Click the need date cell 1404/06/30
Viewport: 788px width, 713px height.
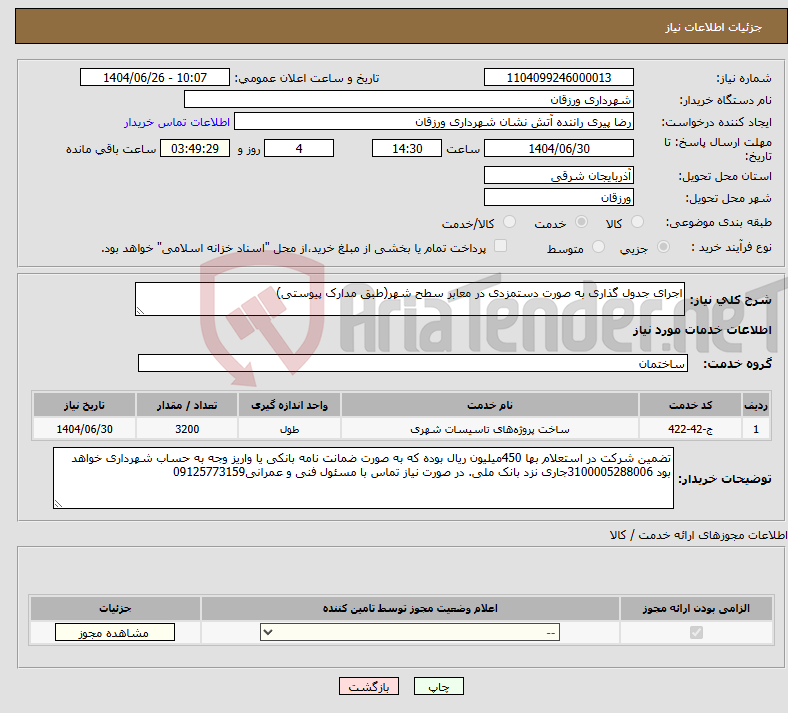click(x=84, y=429)
